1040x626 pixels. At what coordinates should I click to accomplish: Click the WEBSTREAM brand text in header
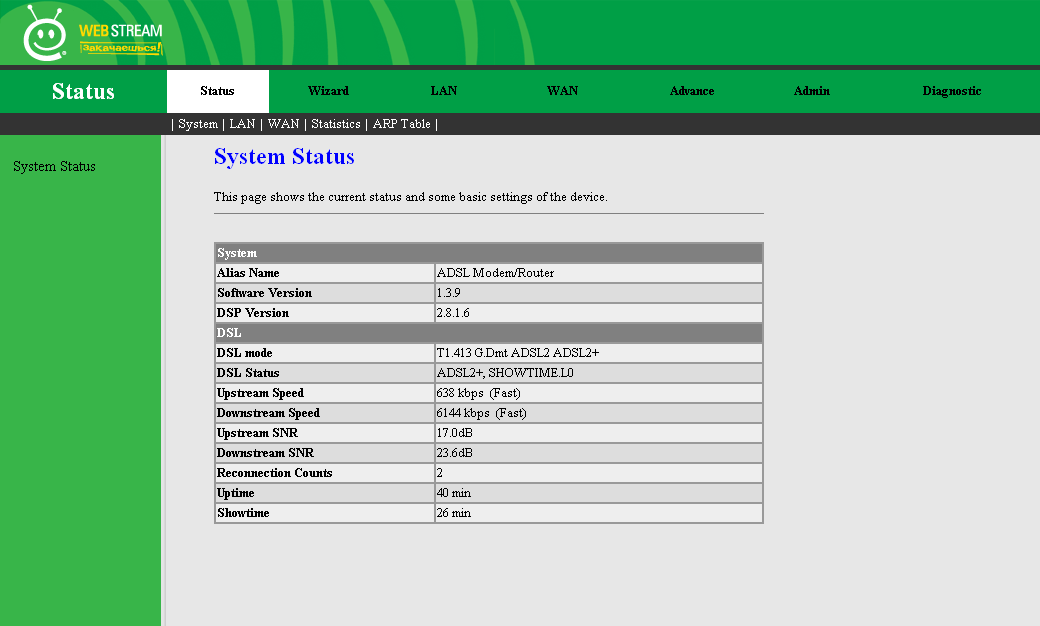(120, 31)
